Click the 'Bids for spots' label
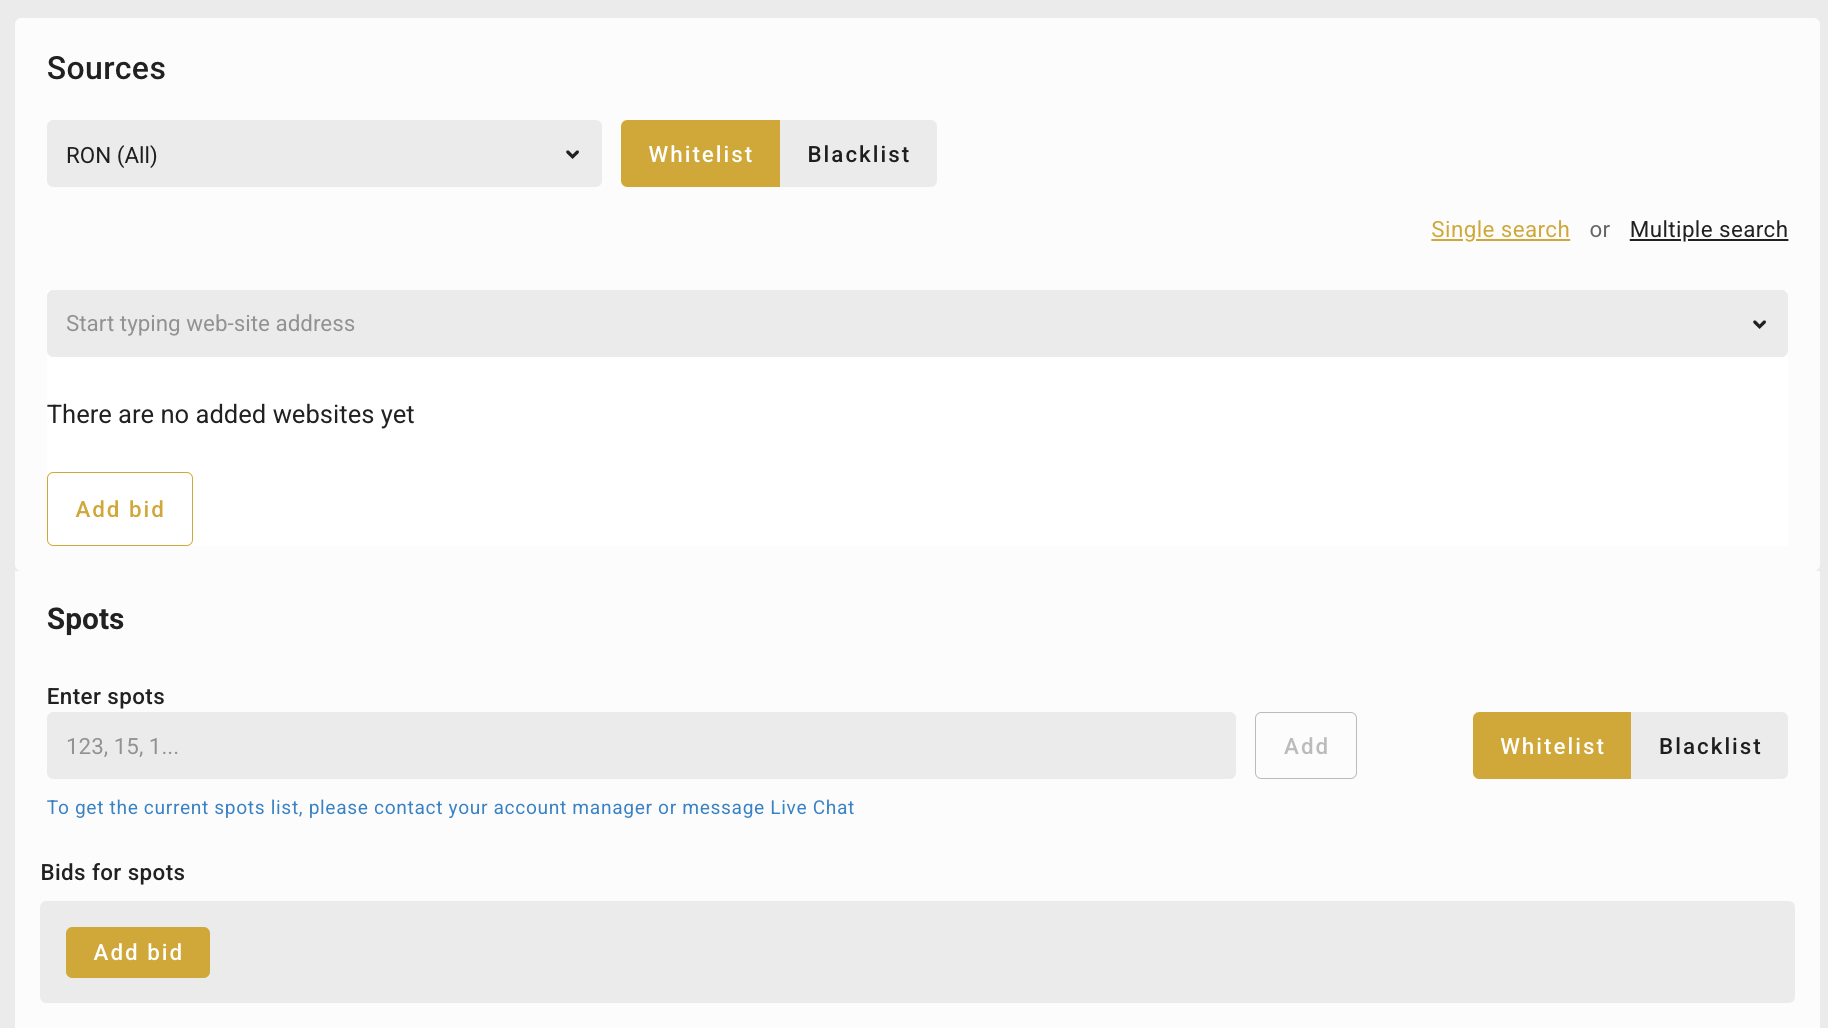This screenshot has height=1028, width=1828. (x=113, y=873)
